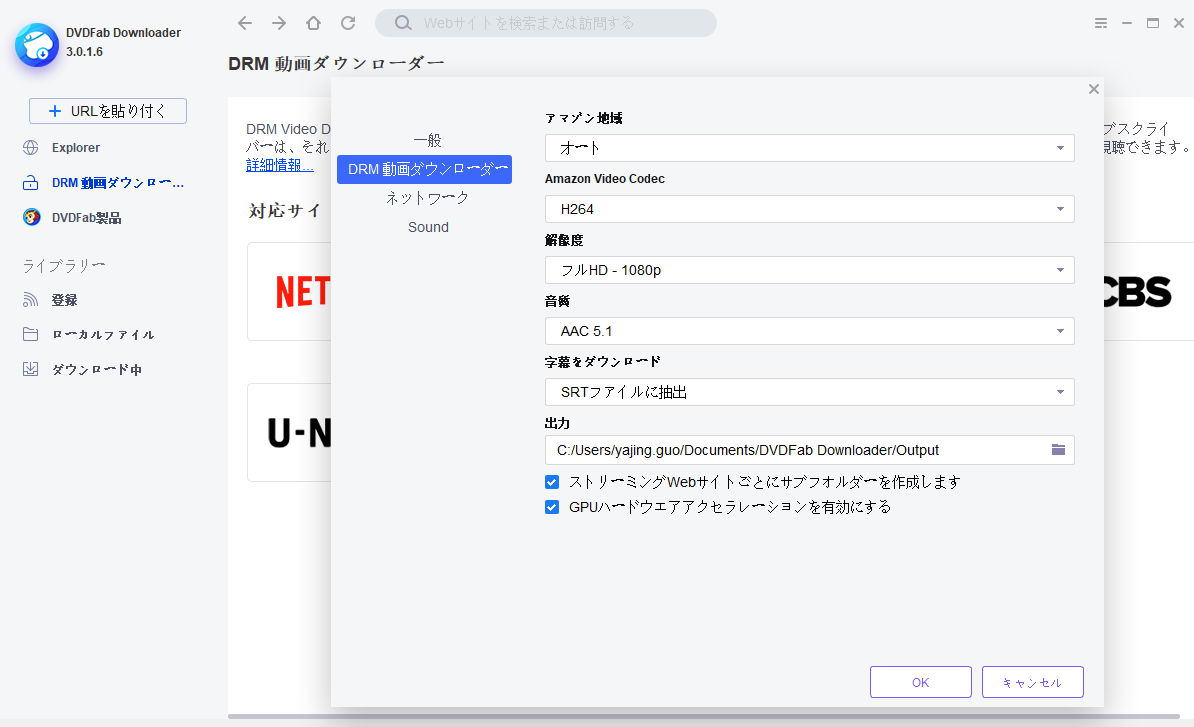Click the magnifier search icon

tap(403, 23)
